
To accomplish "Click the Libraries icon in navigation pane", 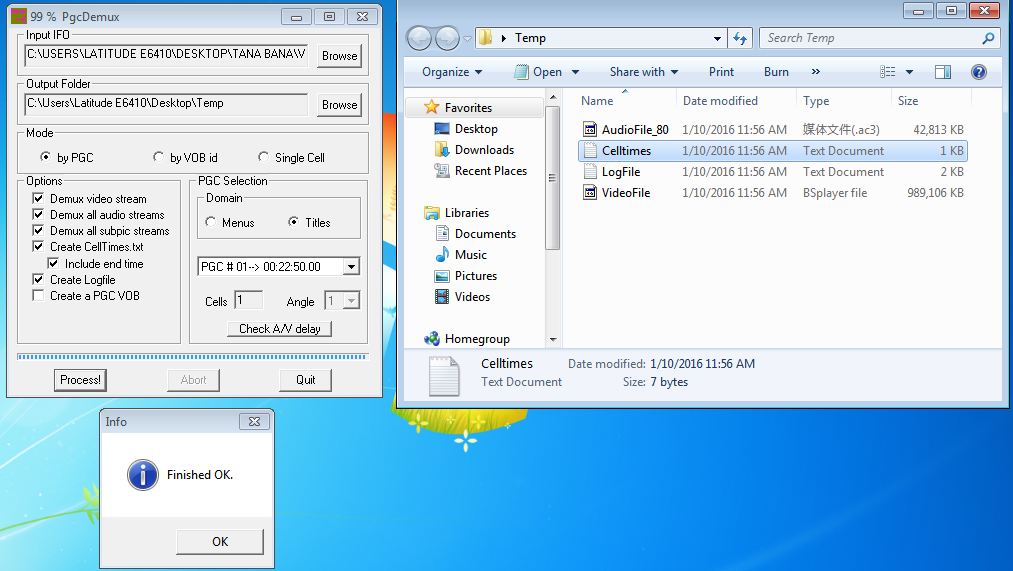I will [x=432, y=213].
